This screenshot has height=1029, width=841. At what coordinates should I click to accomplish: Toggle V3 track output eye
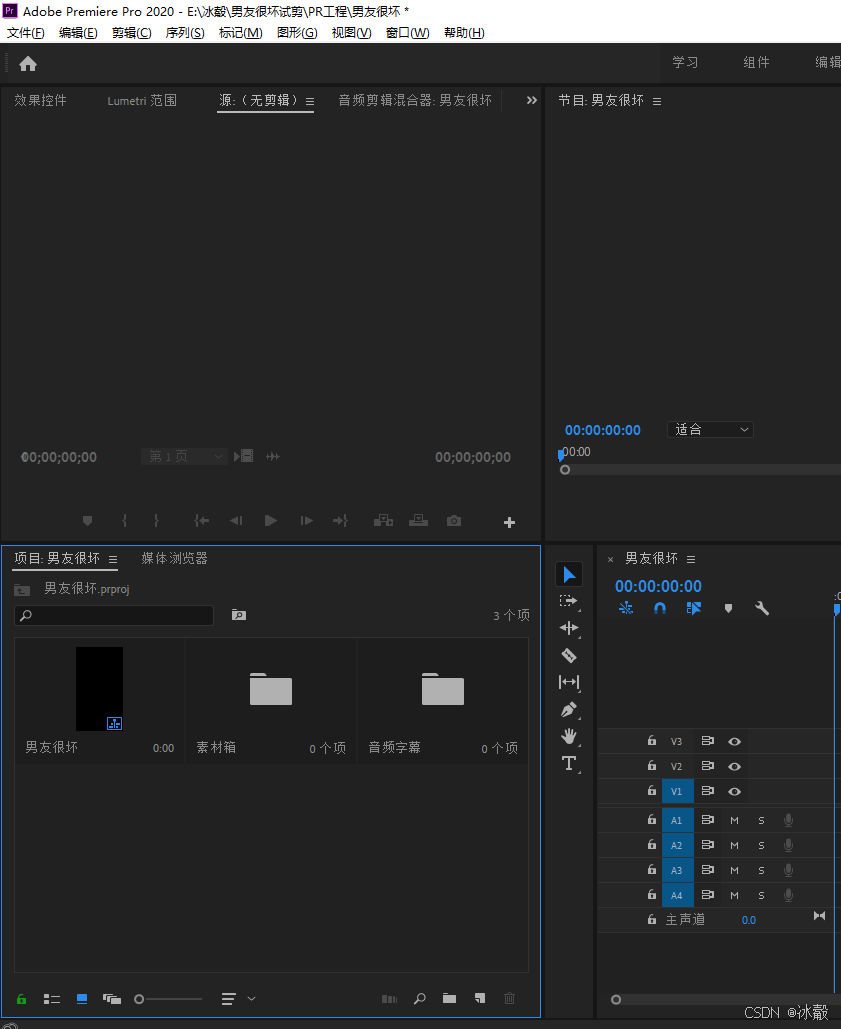pyautogui.click(x=735, y=742)
